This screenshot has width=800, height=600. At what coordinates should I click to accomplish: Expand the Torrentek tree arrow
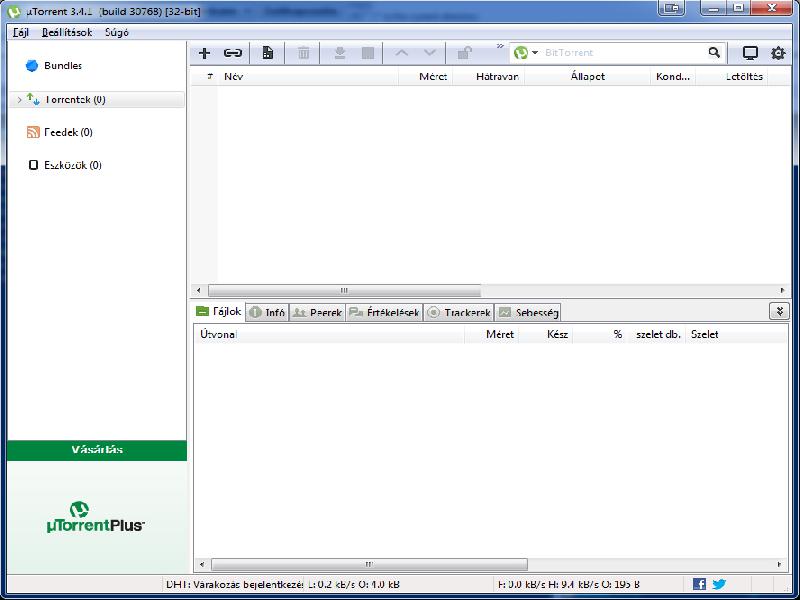coord(19,99)
